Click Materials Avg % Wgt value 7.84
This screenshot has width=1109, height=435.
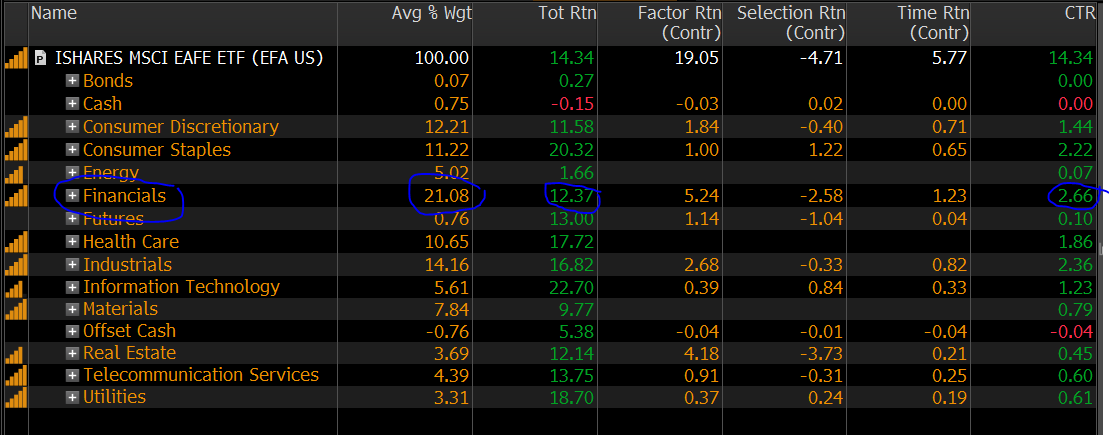click(450, 309)
